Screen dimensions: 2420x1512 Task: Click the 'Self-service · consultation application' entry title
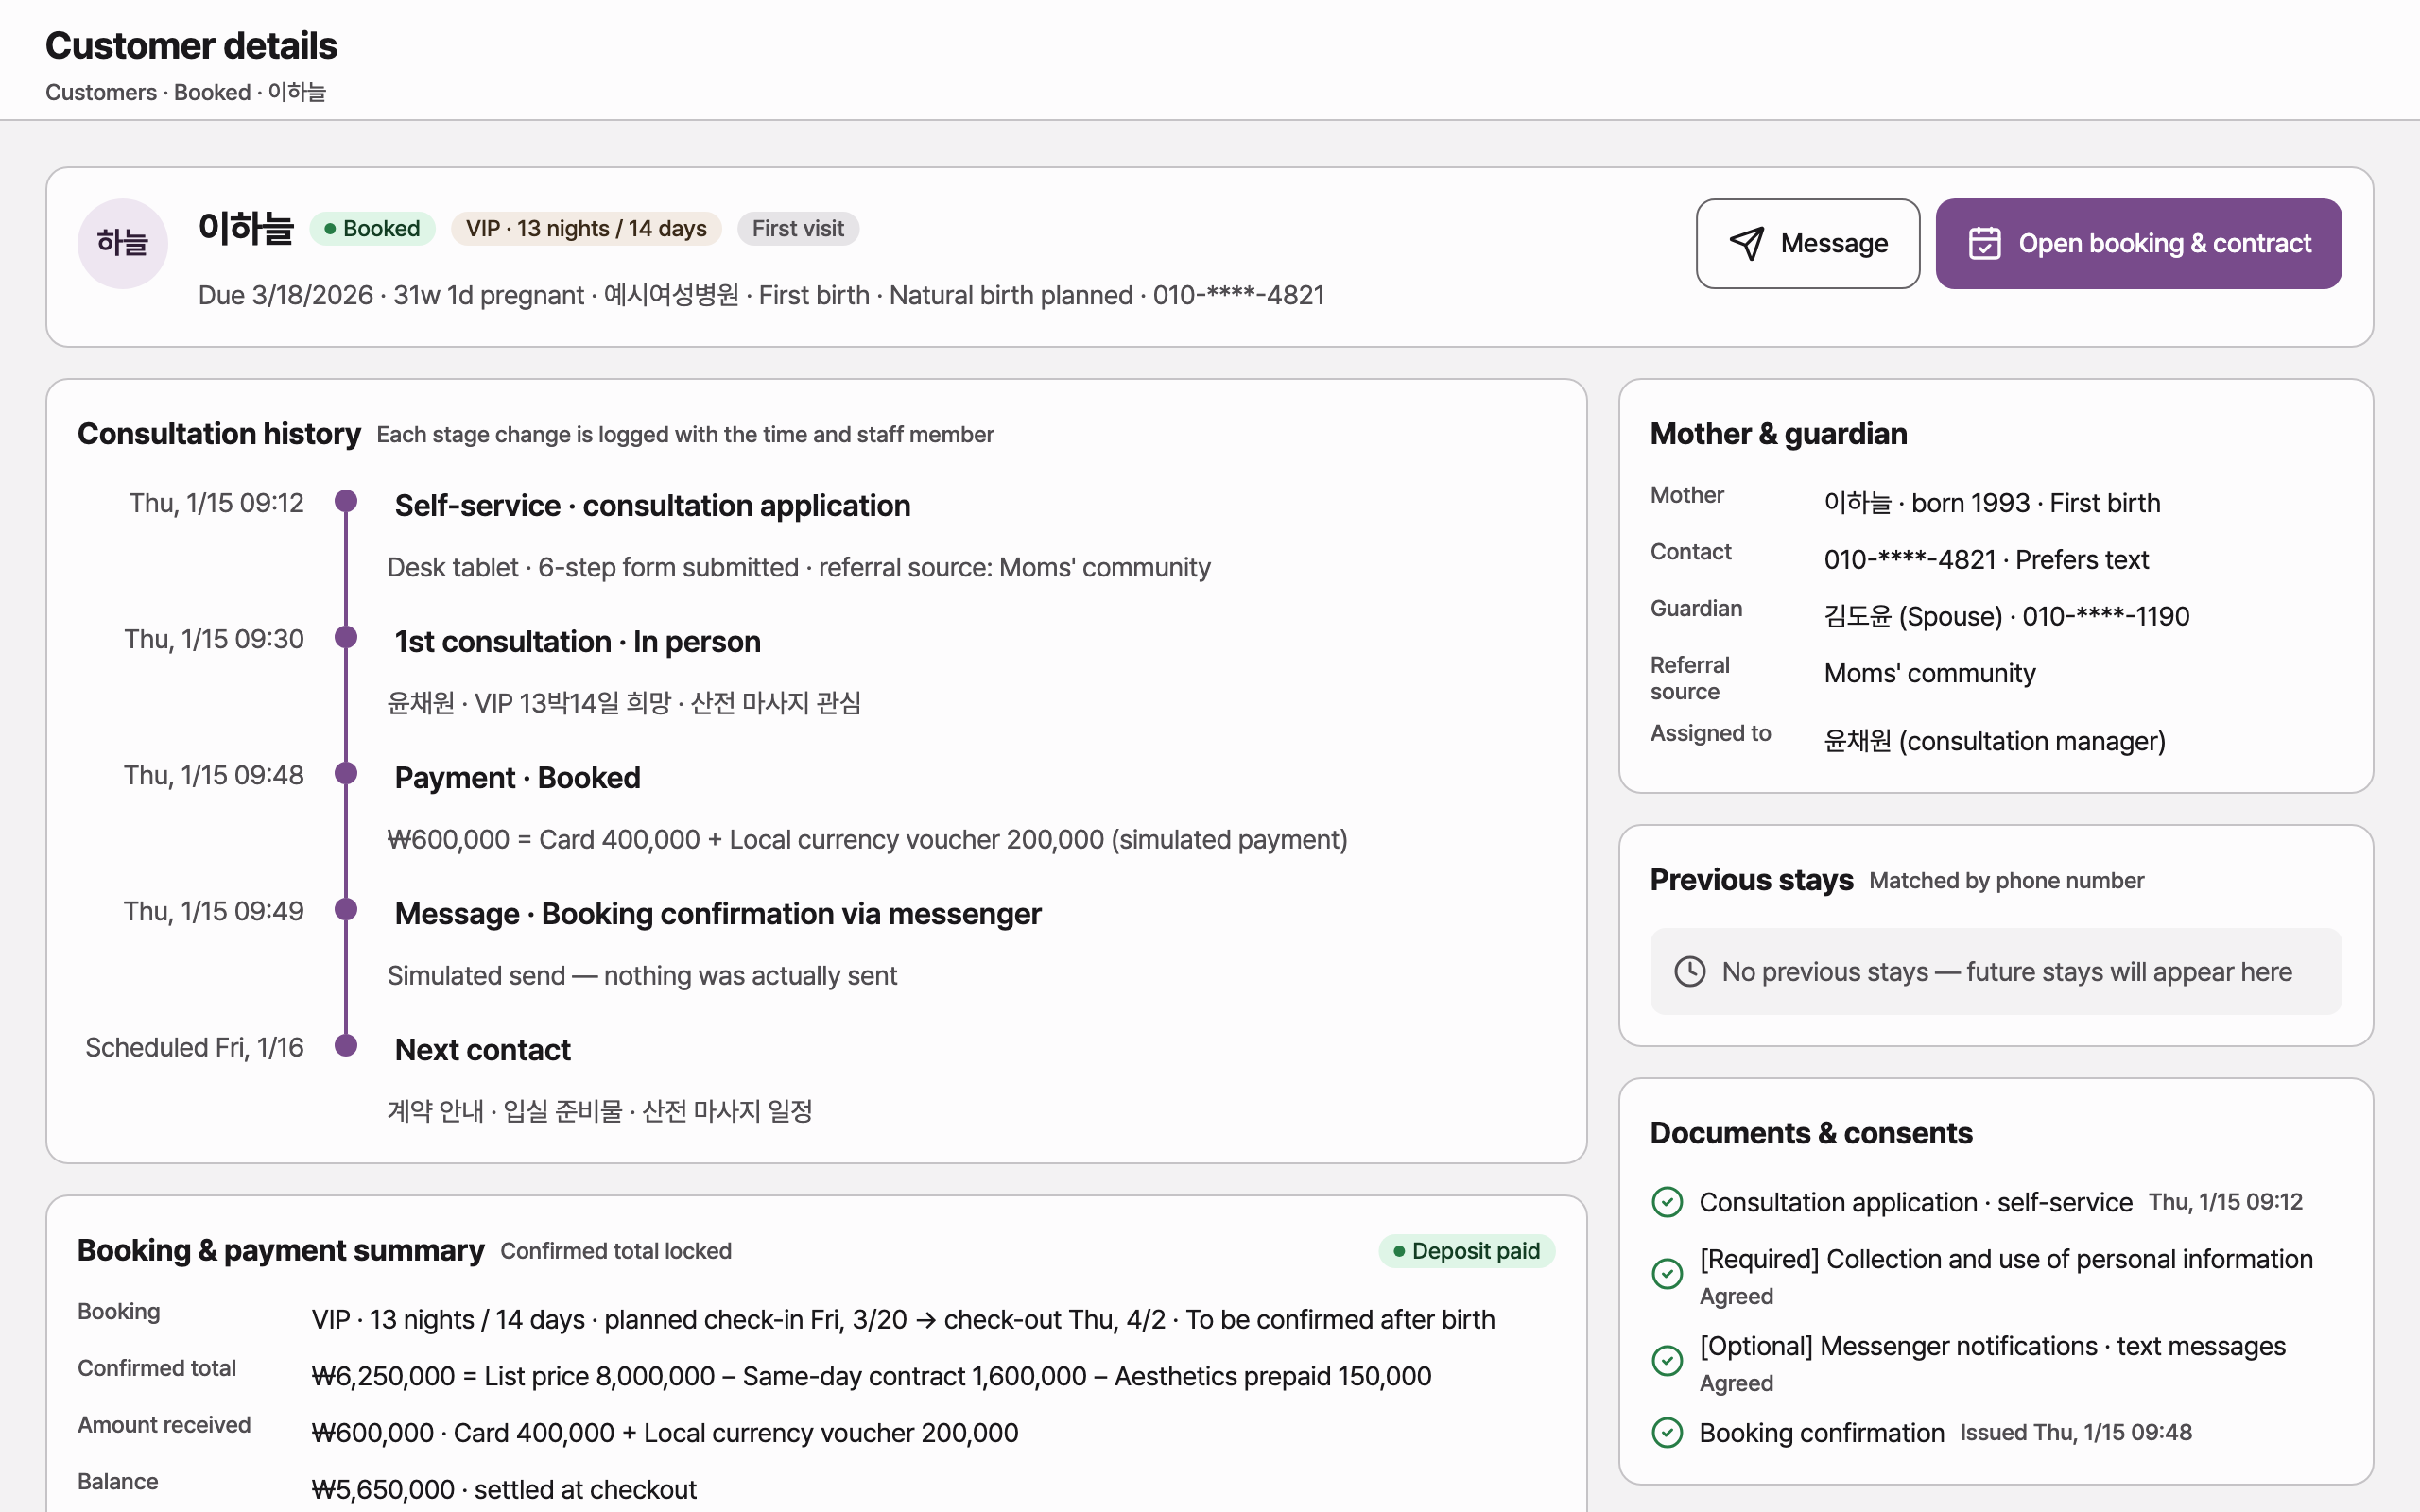coord(652,505)
